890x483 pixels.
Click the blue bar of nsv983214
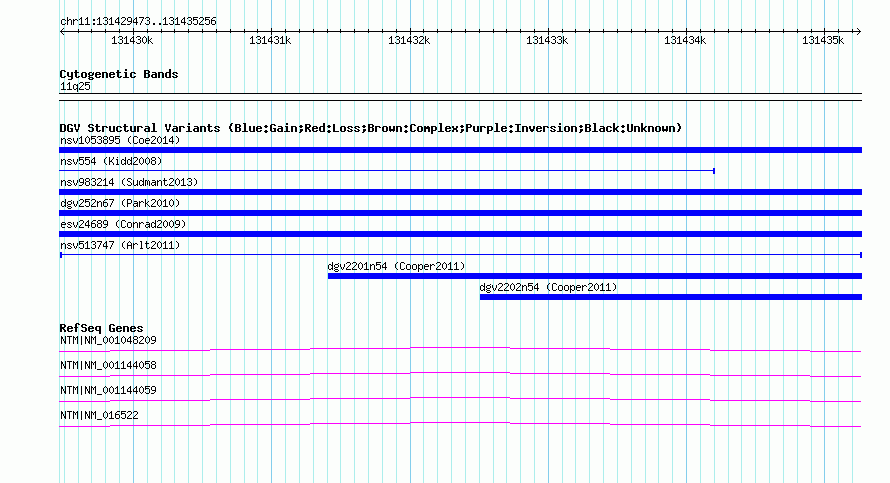click(x=460, y=192)
